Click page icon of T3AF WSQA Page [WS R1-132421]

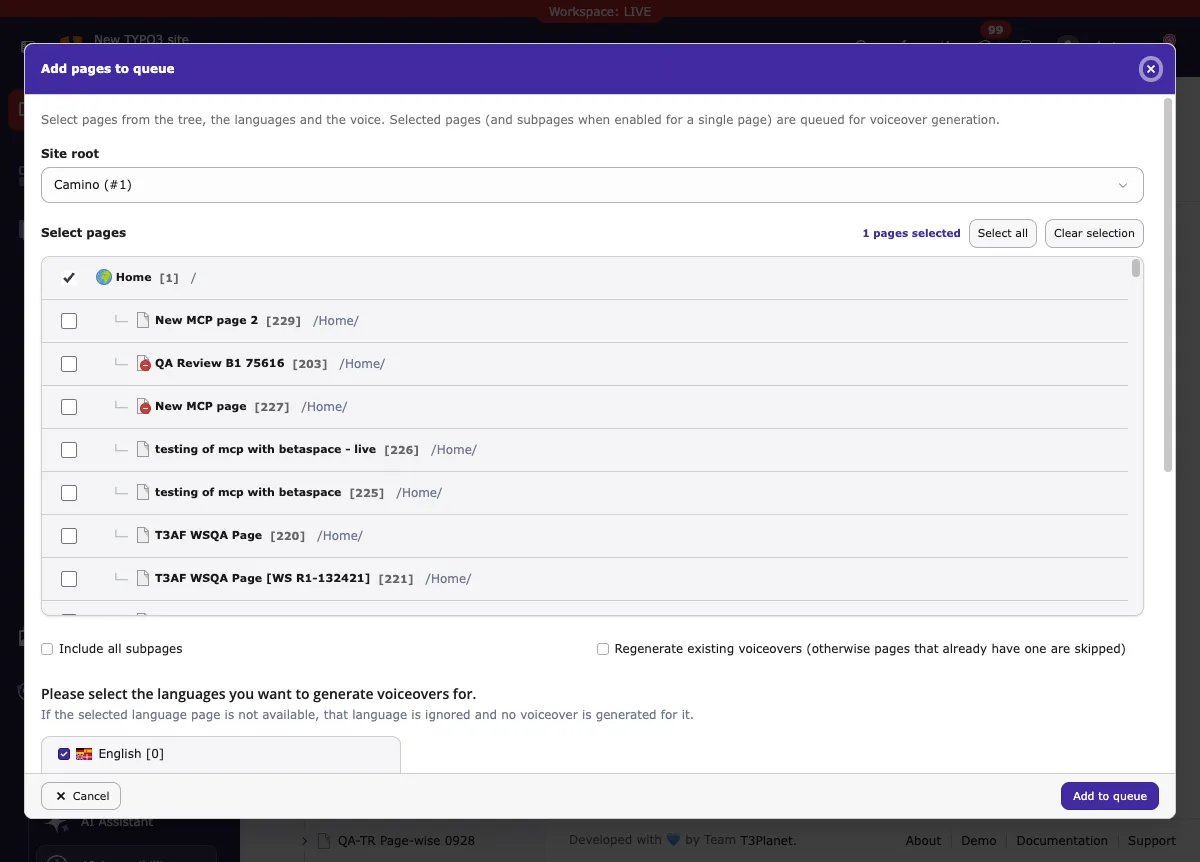click(143, 578)
